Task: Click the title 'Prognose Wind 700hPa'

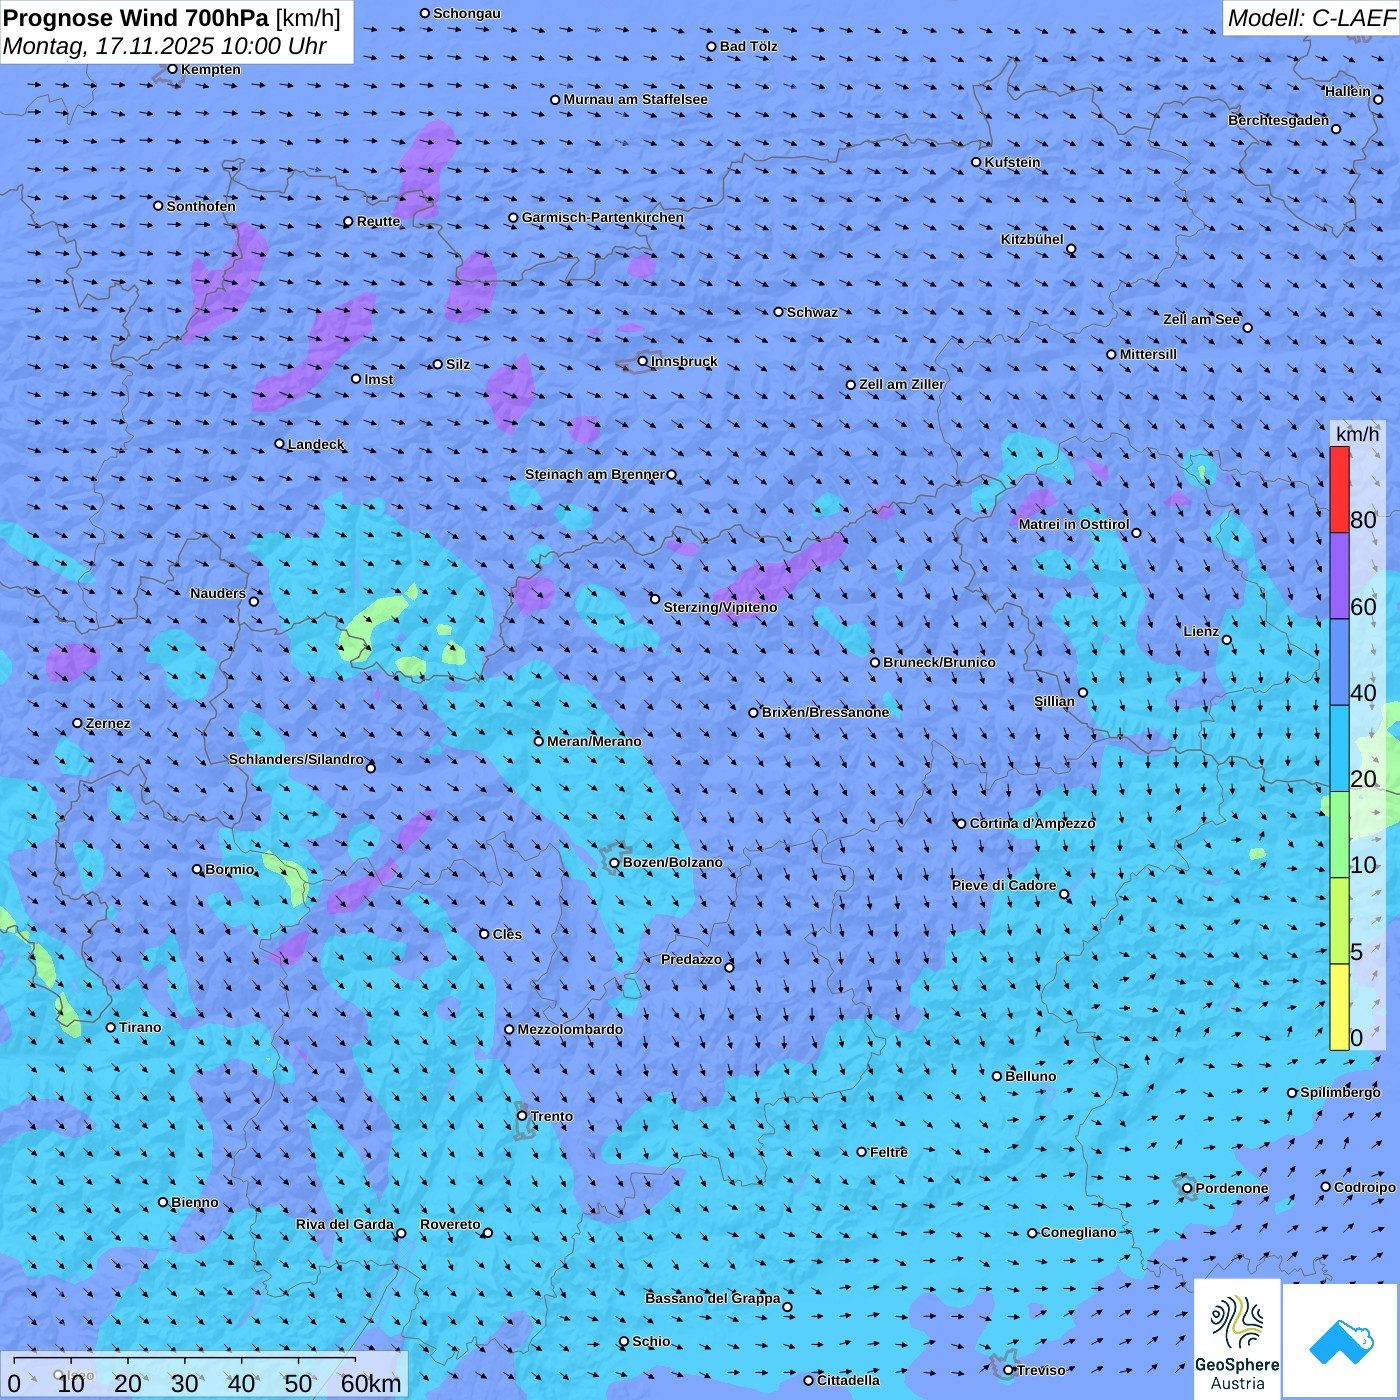Action: tap(136, 18)
